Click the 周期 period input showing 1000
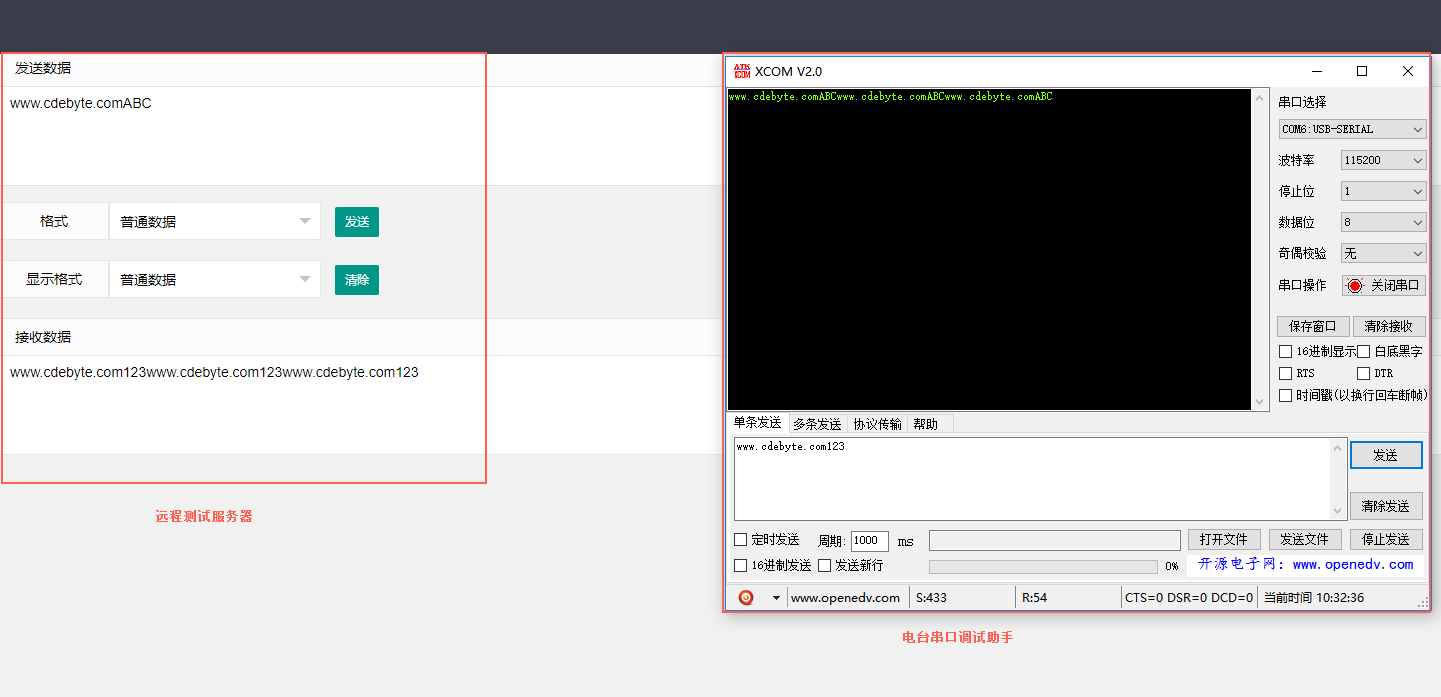This screenshot has width=1441, height=697. 868,540
